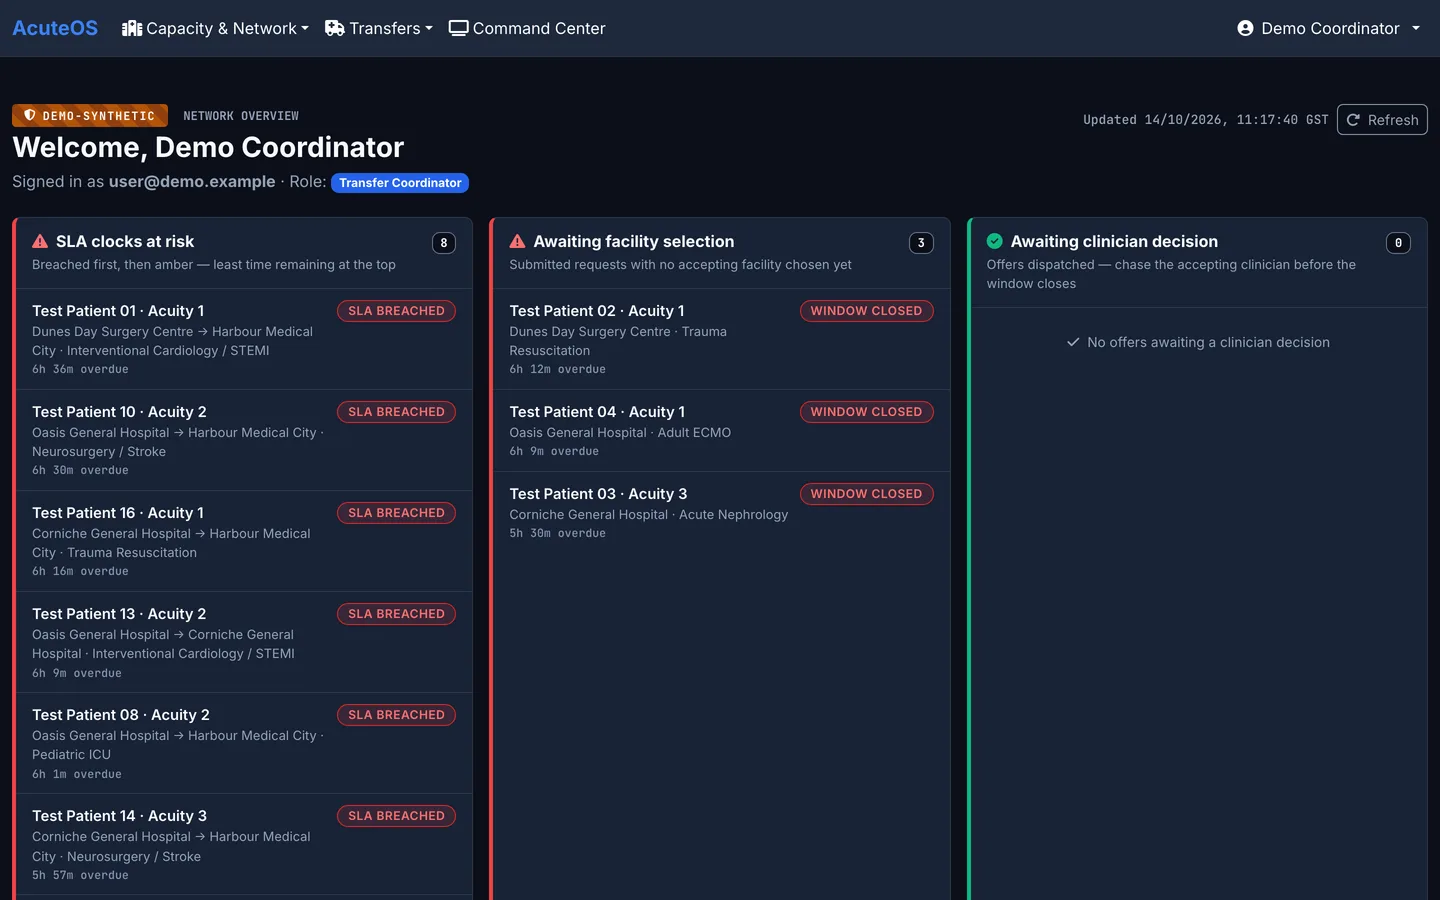Open Test Patient 03 · Acuity 3 request

(722, 513)
